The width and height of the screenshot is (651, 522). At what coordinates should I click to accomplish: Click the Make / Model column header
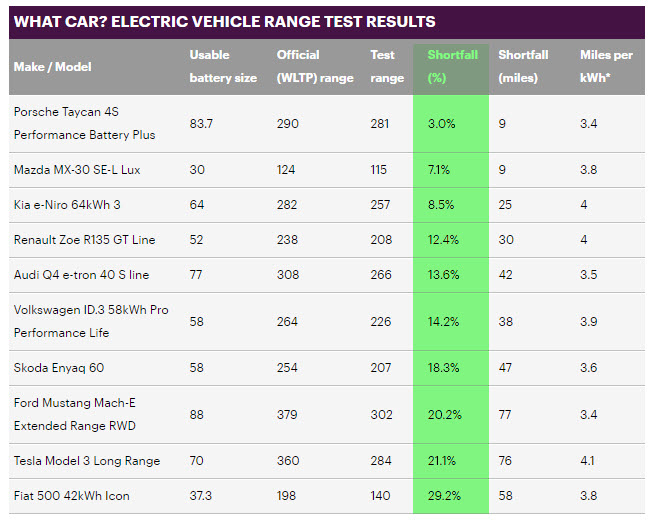click(53, 67)
